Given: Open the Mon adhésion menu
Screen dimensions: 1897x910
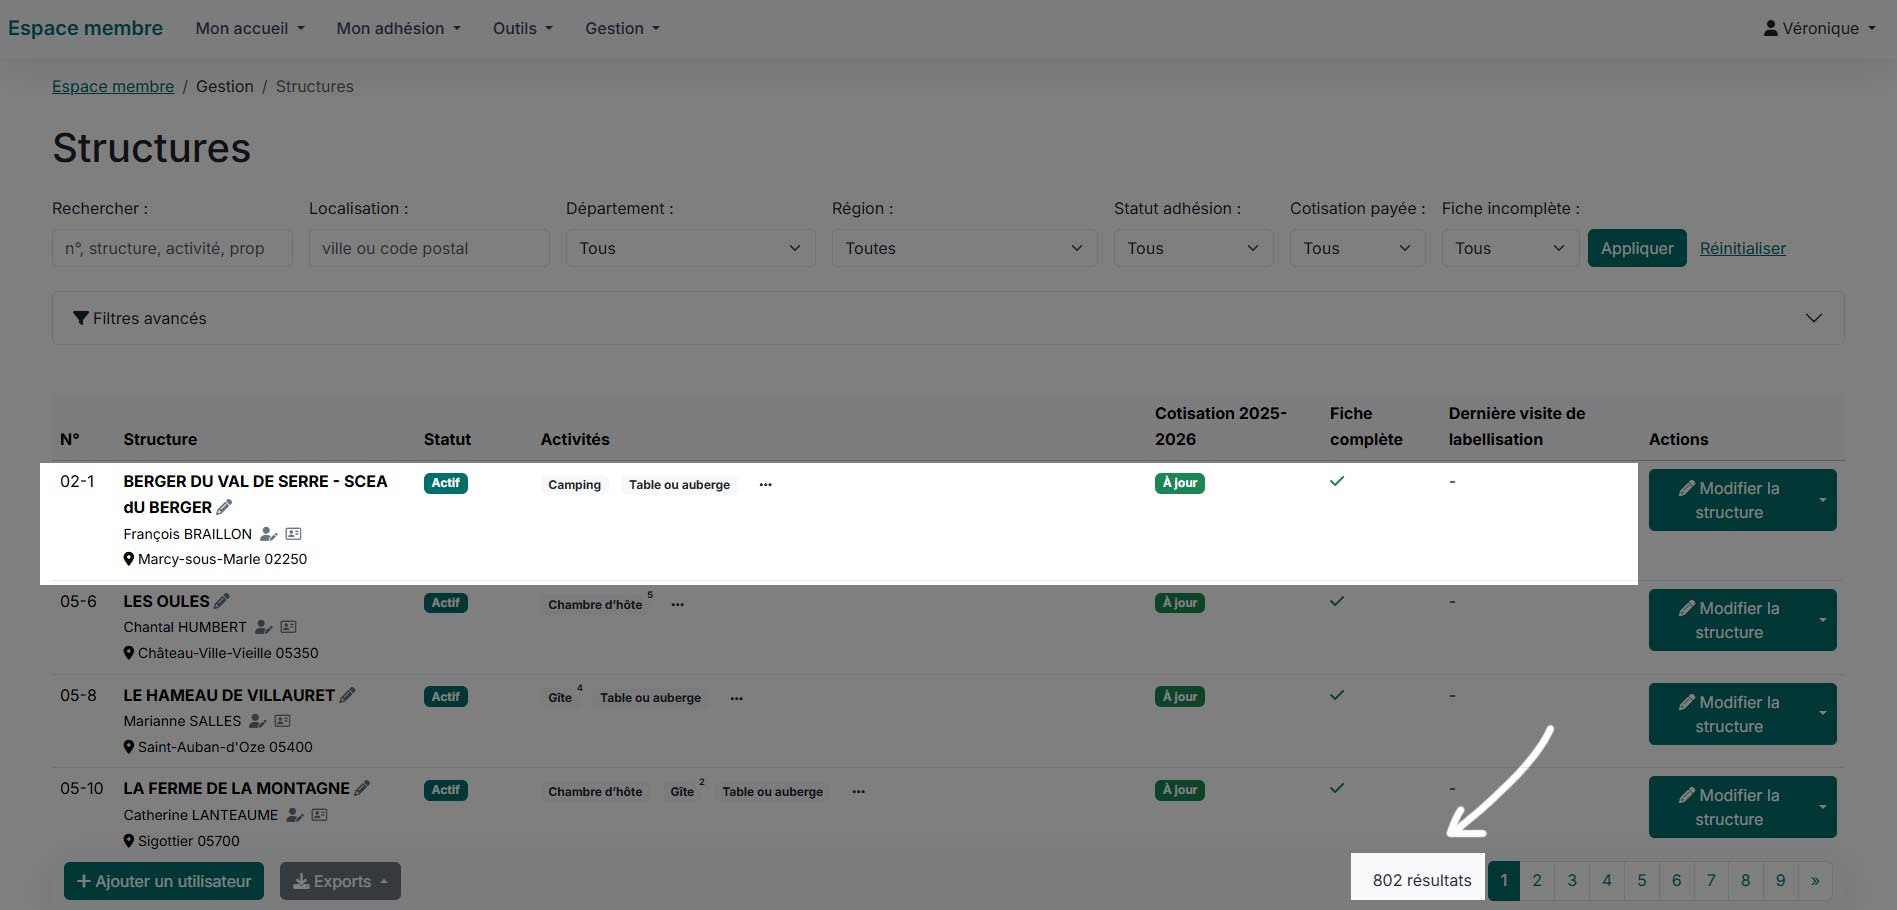Looking at the screenshot, I should (398, 28).
